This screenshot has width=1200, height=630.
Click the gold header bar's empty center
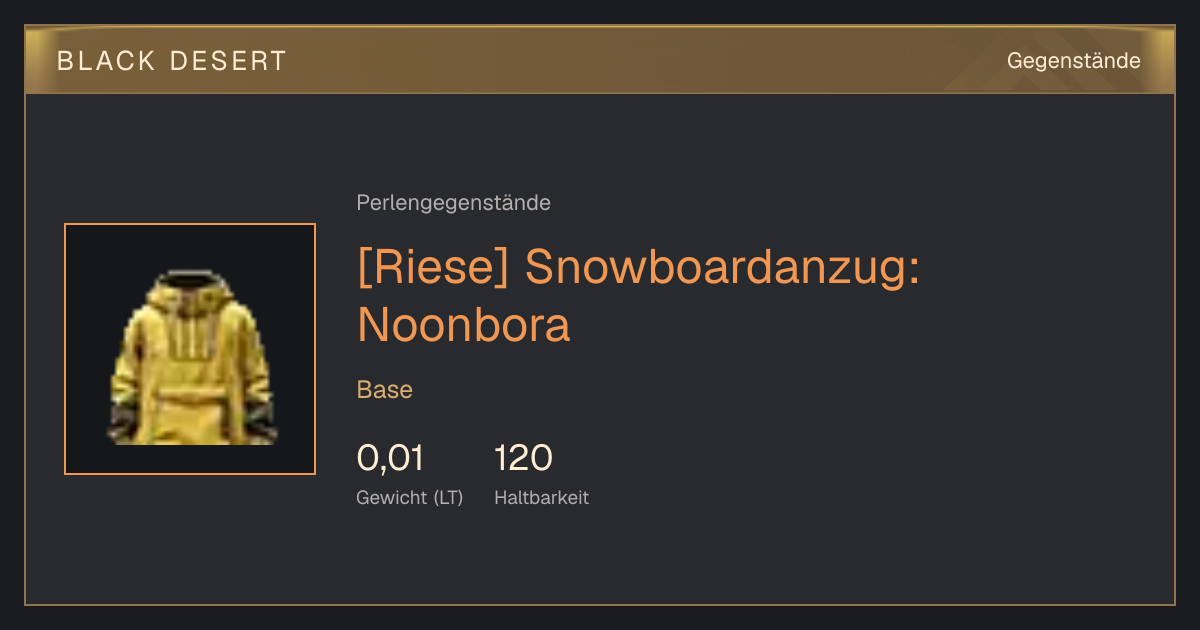(640, 61)
